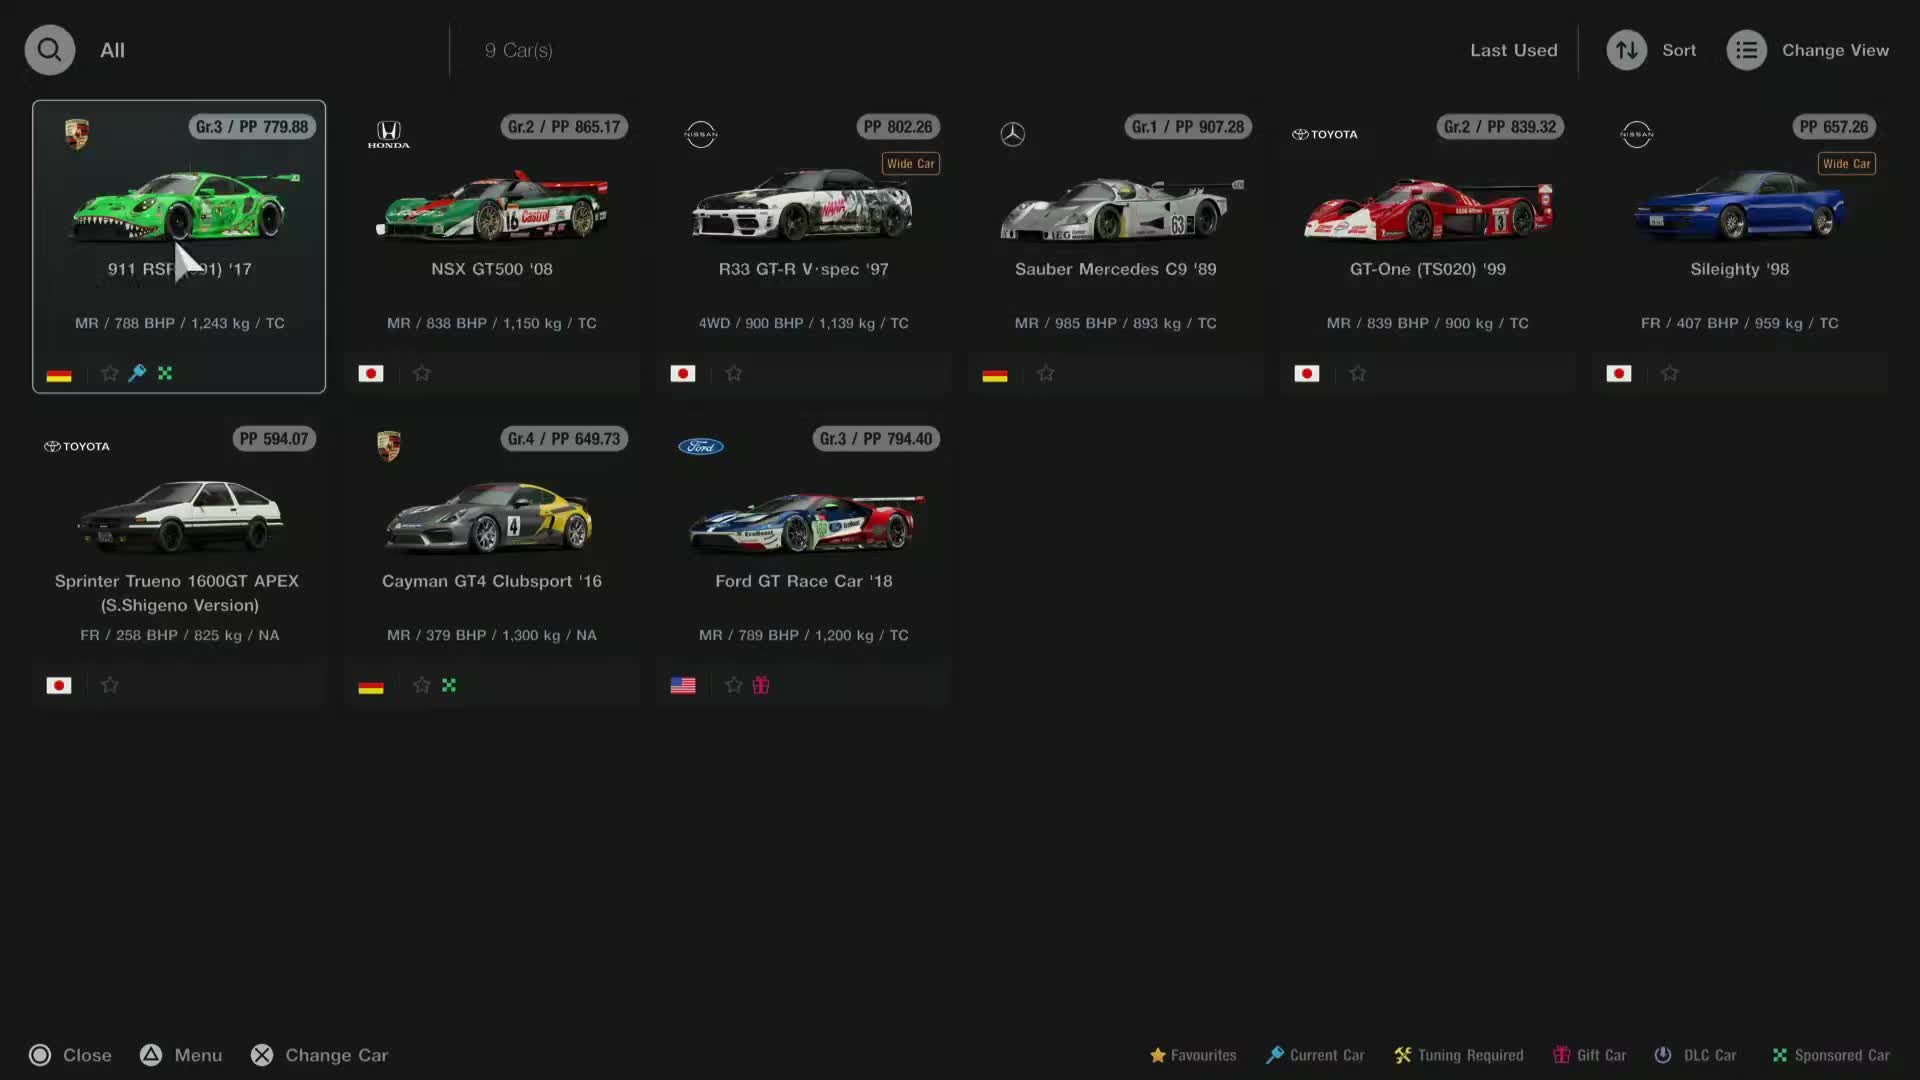This screenshot has width=1920, height=1080.
Task: Toggle favourite star on Sprinter Trueno card
Action: click(110, 685)
